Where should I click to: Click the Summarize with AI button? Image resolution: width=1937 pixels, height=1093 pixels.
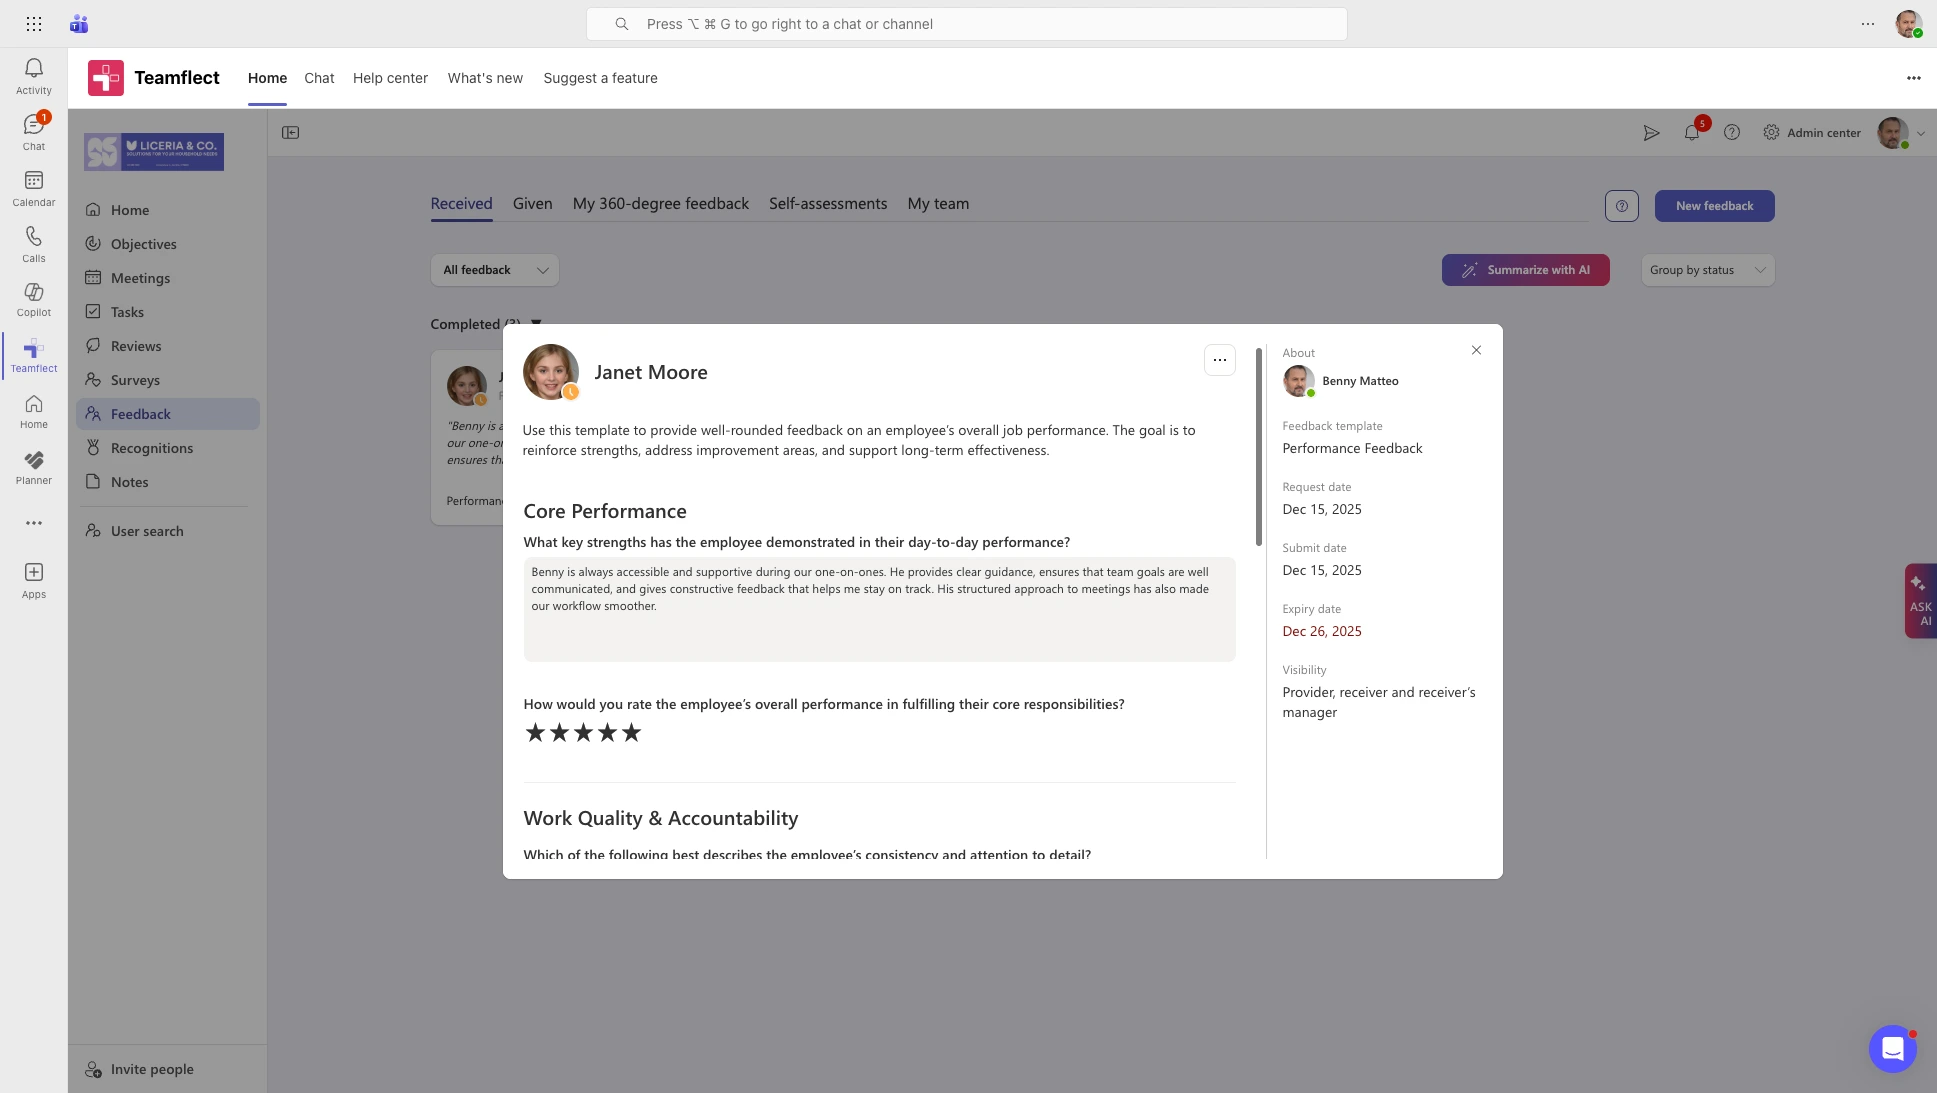[x=1525, y=270]
